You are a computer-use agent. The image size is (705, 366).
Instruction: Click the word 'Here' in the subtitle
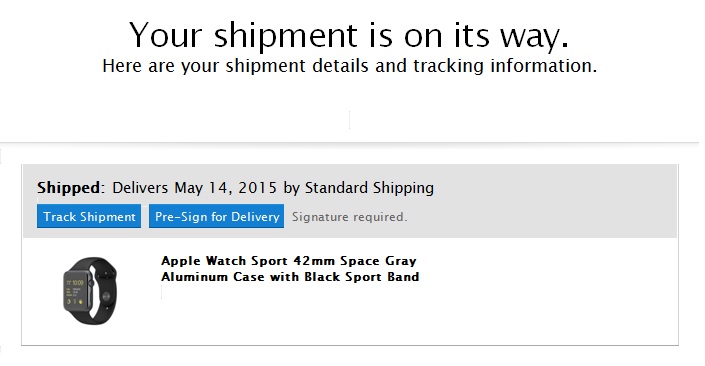122,66
